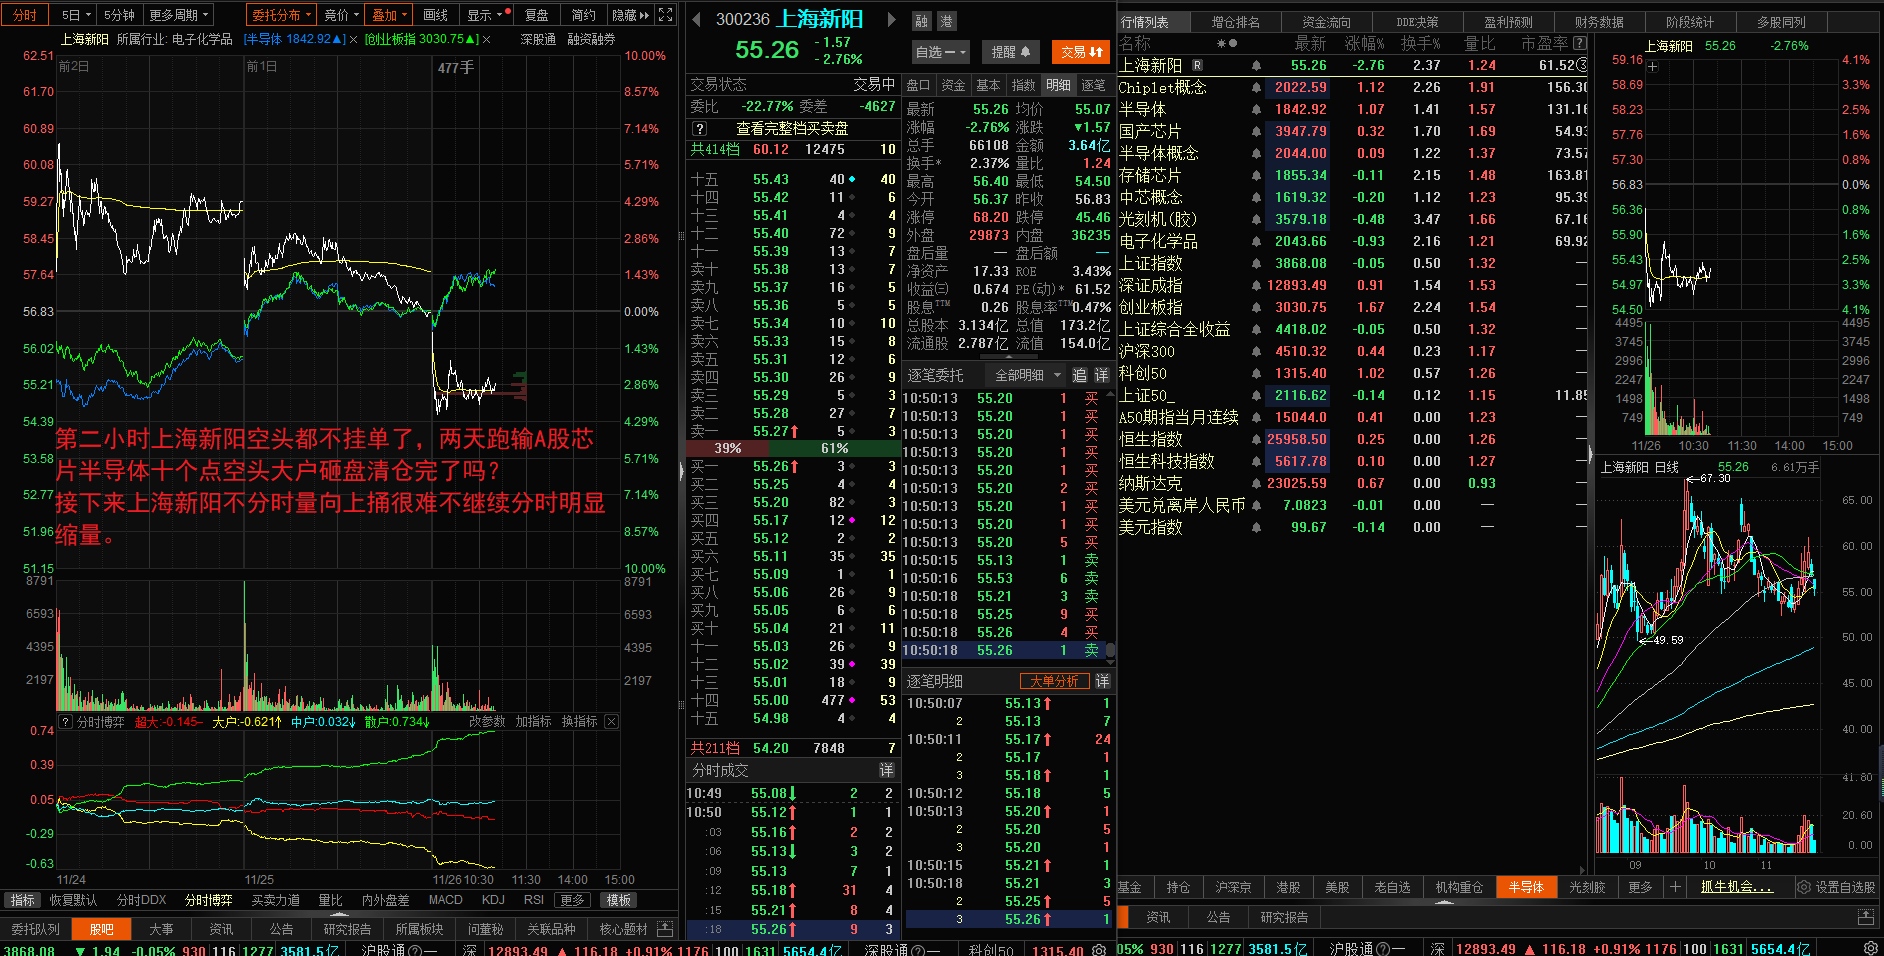The width and height of the screenshot is (1884, 956).
Task: Toggle 隐藏 side panel hide button
Action: click(x=630, y=15)
